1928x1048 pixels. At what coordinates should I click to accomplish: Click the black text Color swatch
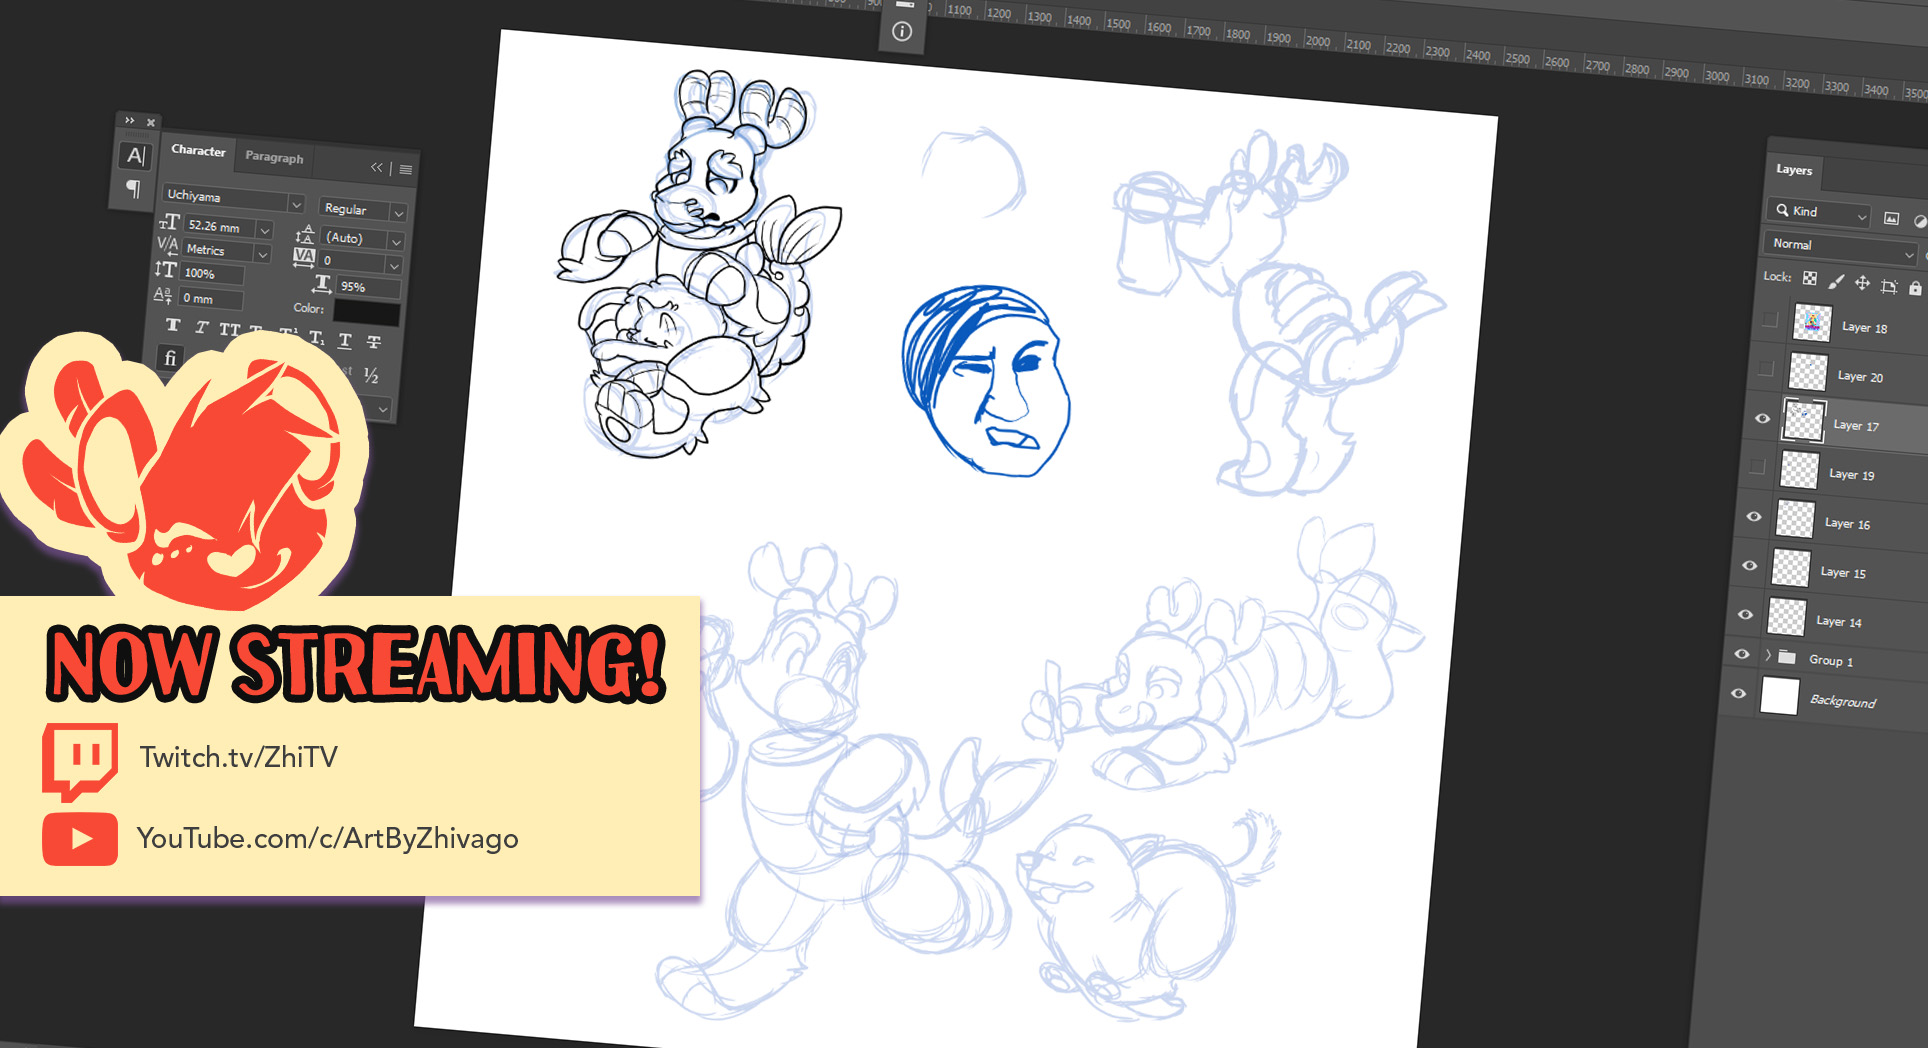coord(366,314)
